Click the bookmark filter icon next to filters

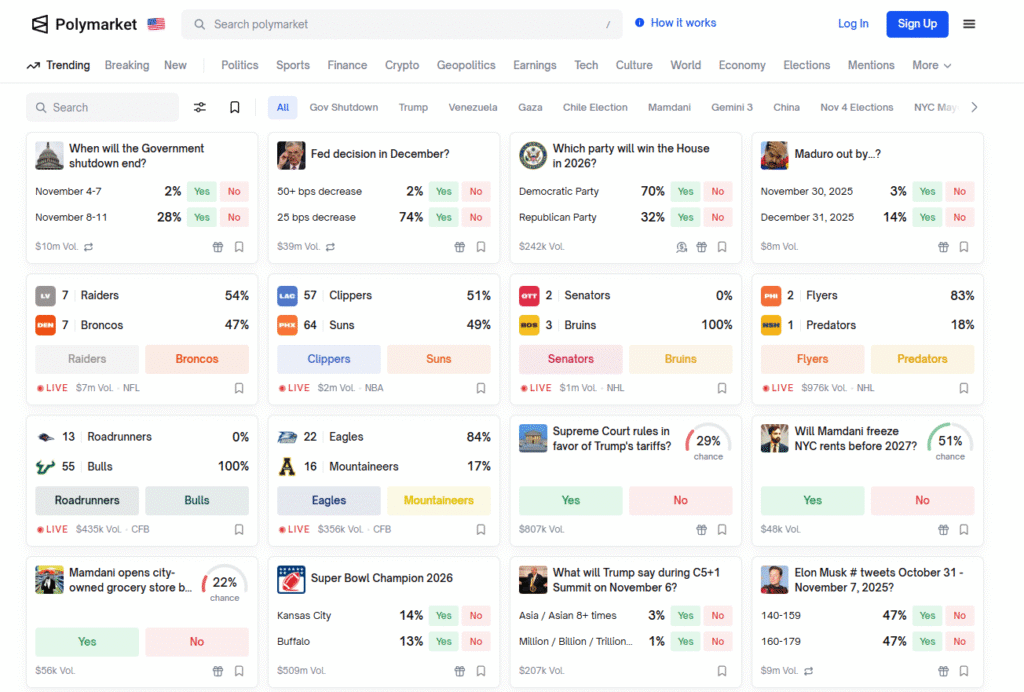click(234, 106)
